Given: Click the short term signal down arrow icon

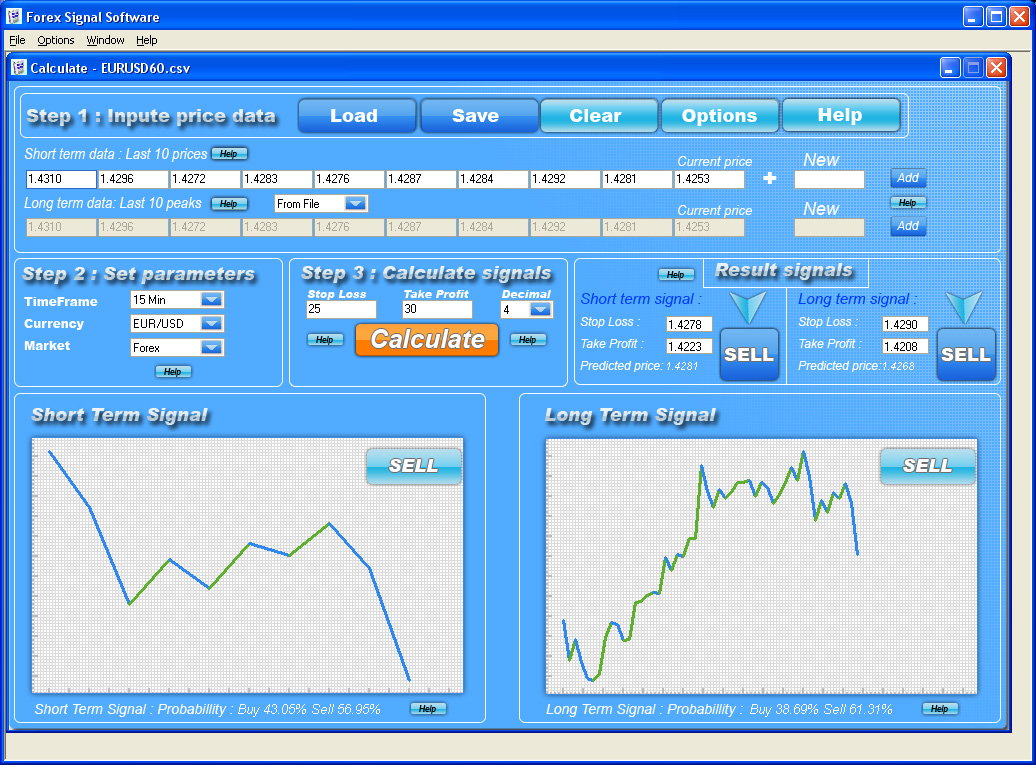Looking at the screenshot, I should pyautogui.click(x=748, y=307).
